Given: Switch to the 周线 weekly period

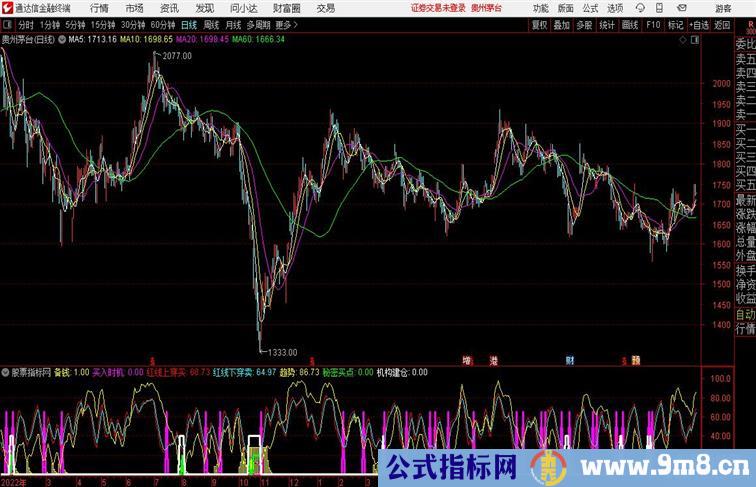Looking at the screenshot, I should [211, 24].
